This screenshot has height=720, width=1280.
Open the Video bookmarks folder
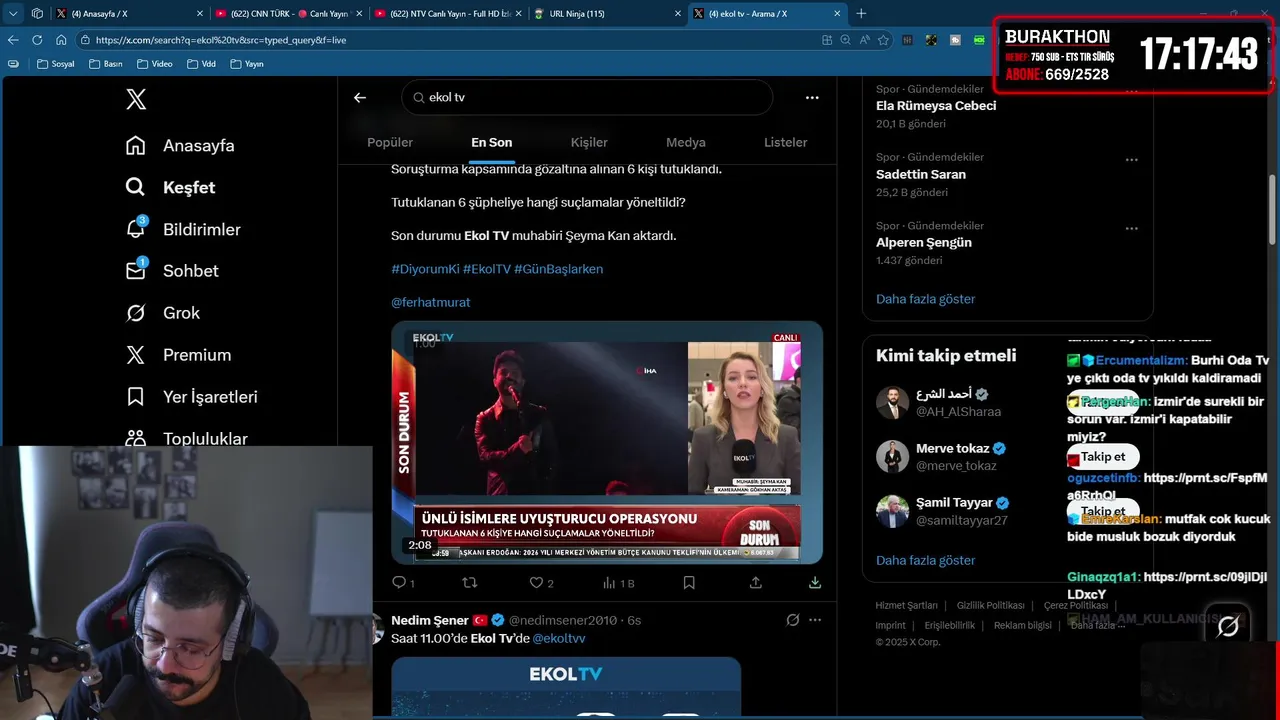[154, 63]
